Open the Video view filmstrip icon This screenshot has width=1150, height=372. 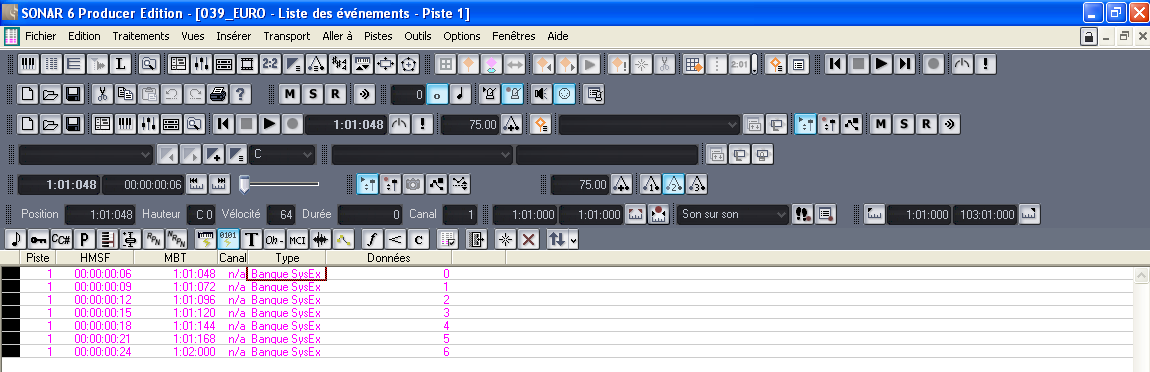pyautogui.click(x=247, y=64)
